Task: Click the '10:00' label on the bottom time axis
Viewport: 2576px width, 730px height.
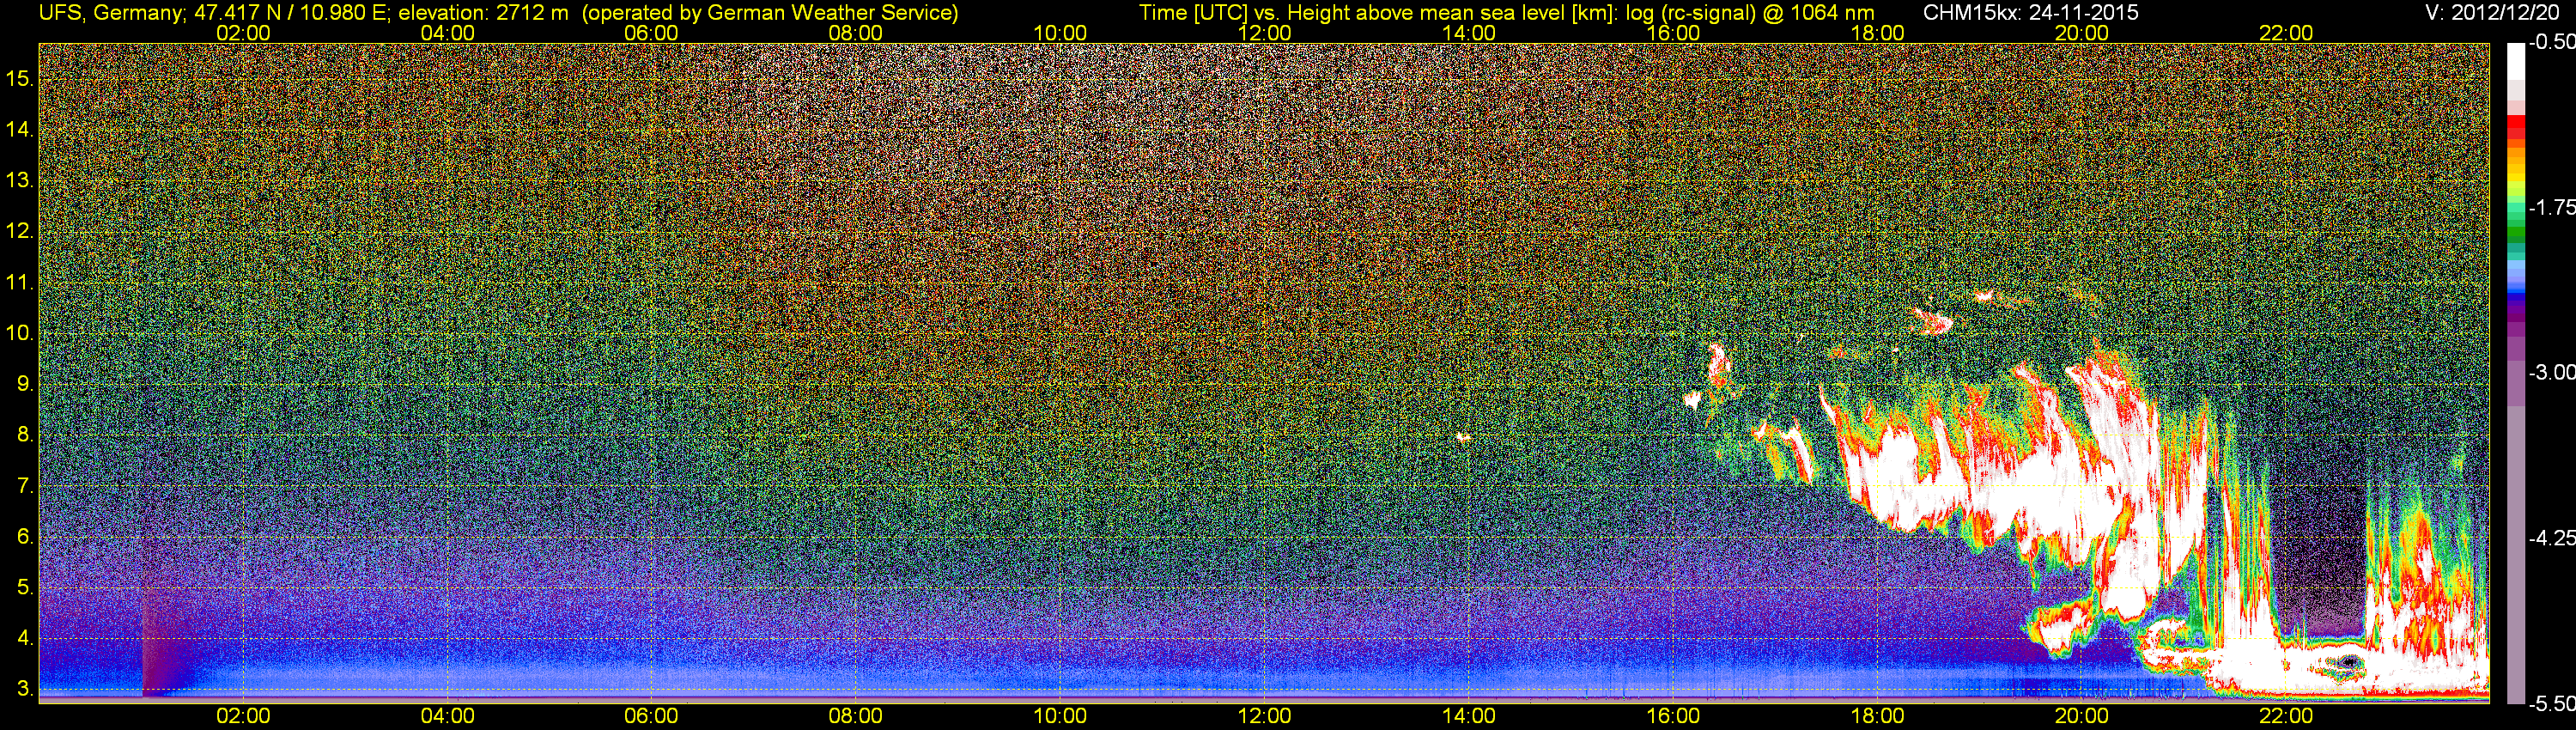Action: 1060,716
